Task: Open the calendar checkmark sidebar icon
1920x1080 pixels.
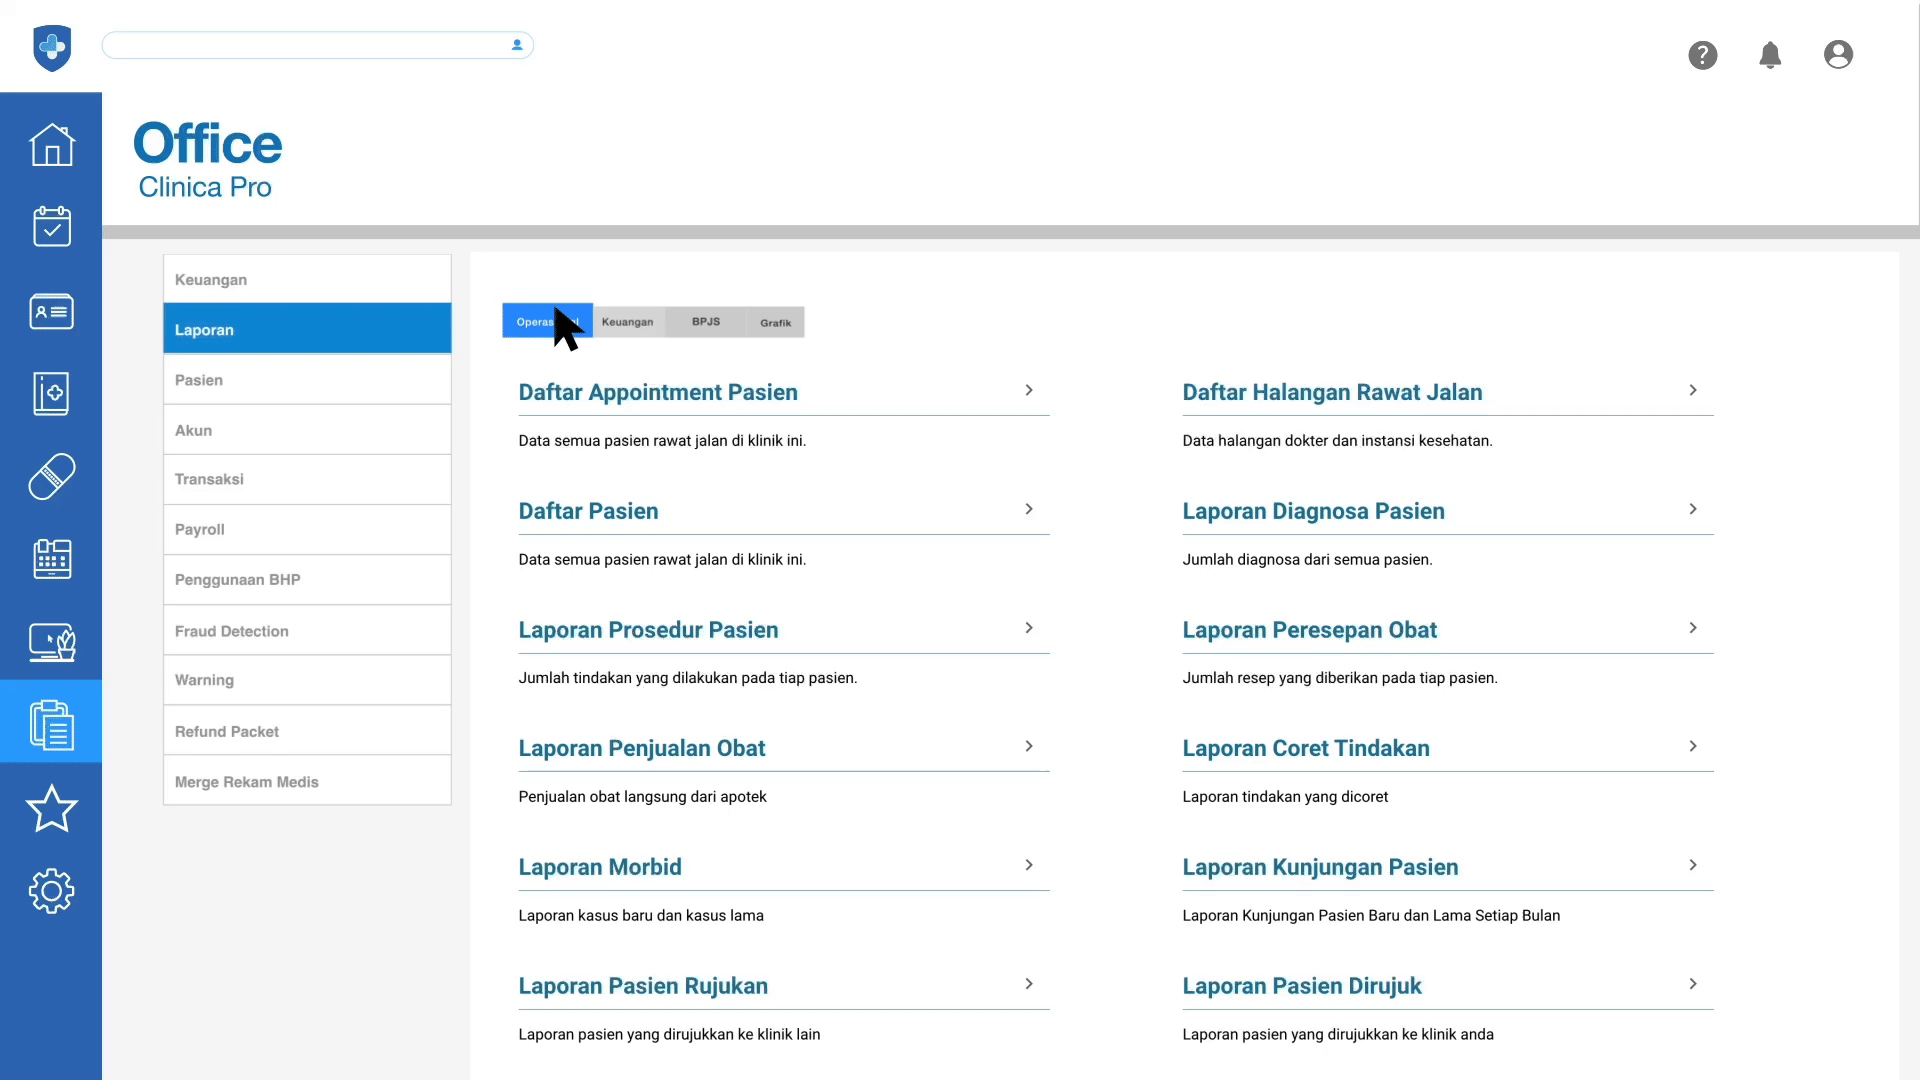Action: pos(51,227)
